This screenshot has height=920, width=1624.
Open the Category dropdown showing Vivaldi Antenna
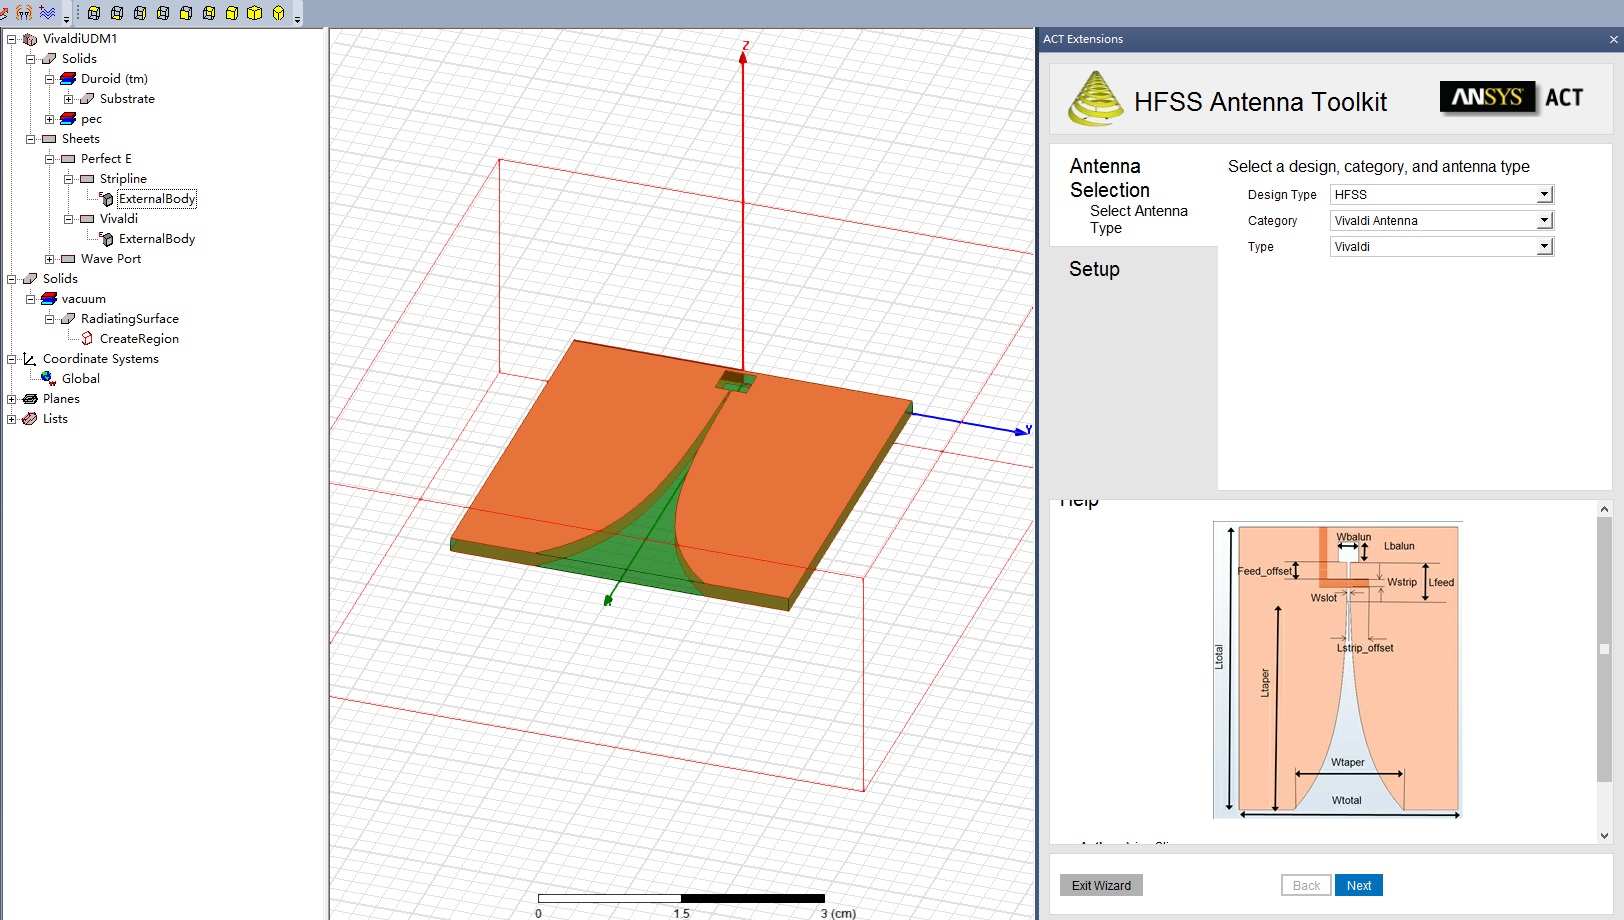(x=1544, y=220)
